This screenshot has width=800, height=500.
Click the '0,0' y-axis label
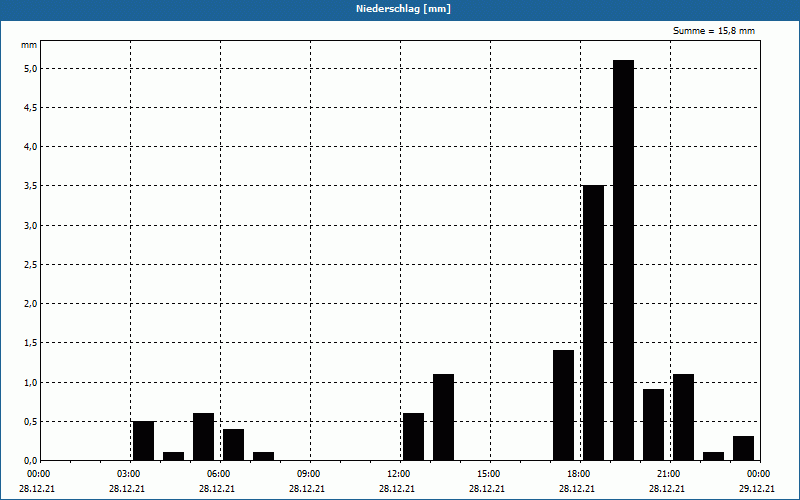coord(30,461)
